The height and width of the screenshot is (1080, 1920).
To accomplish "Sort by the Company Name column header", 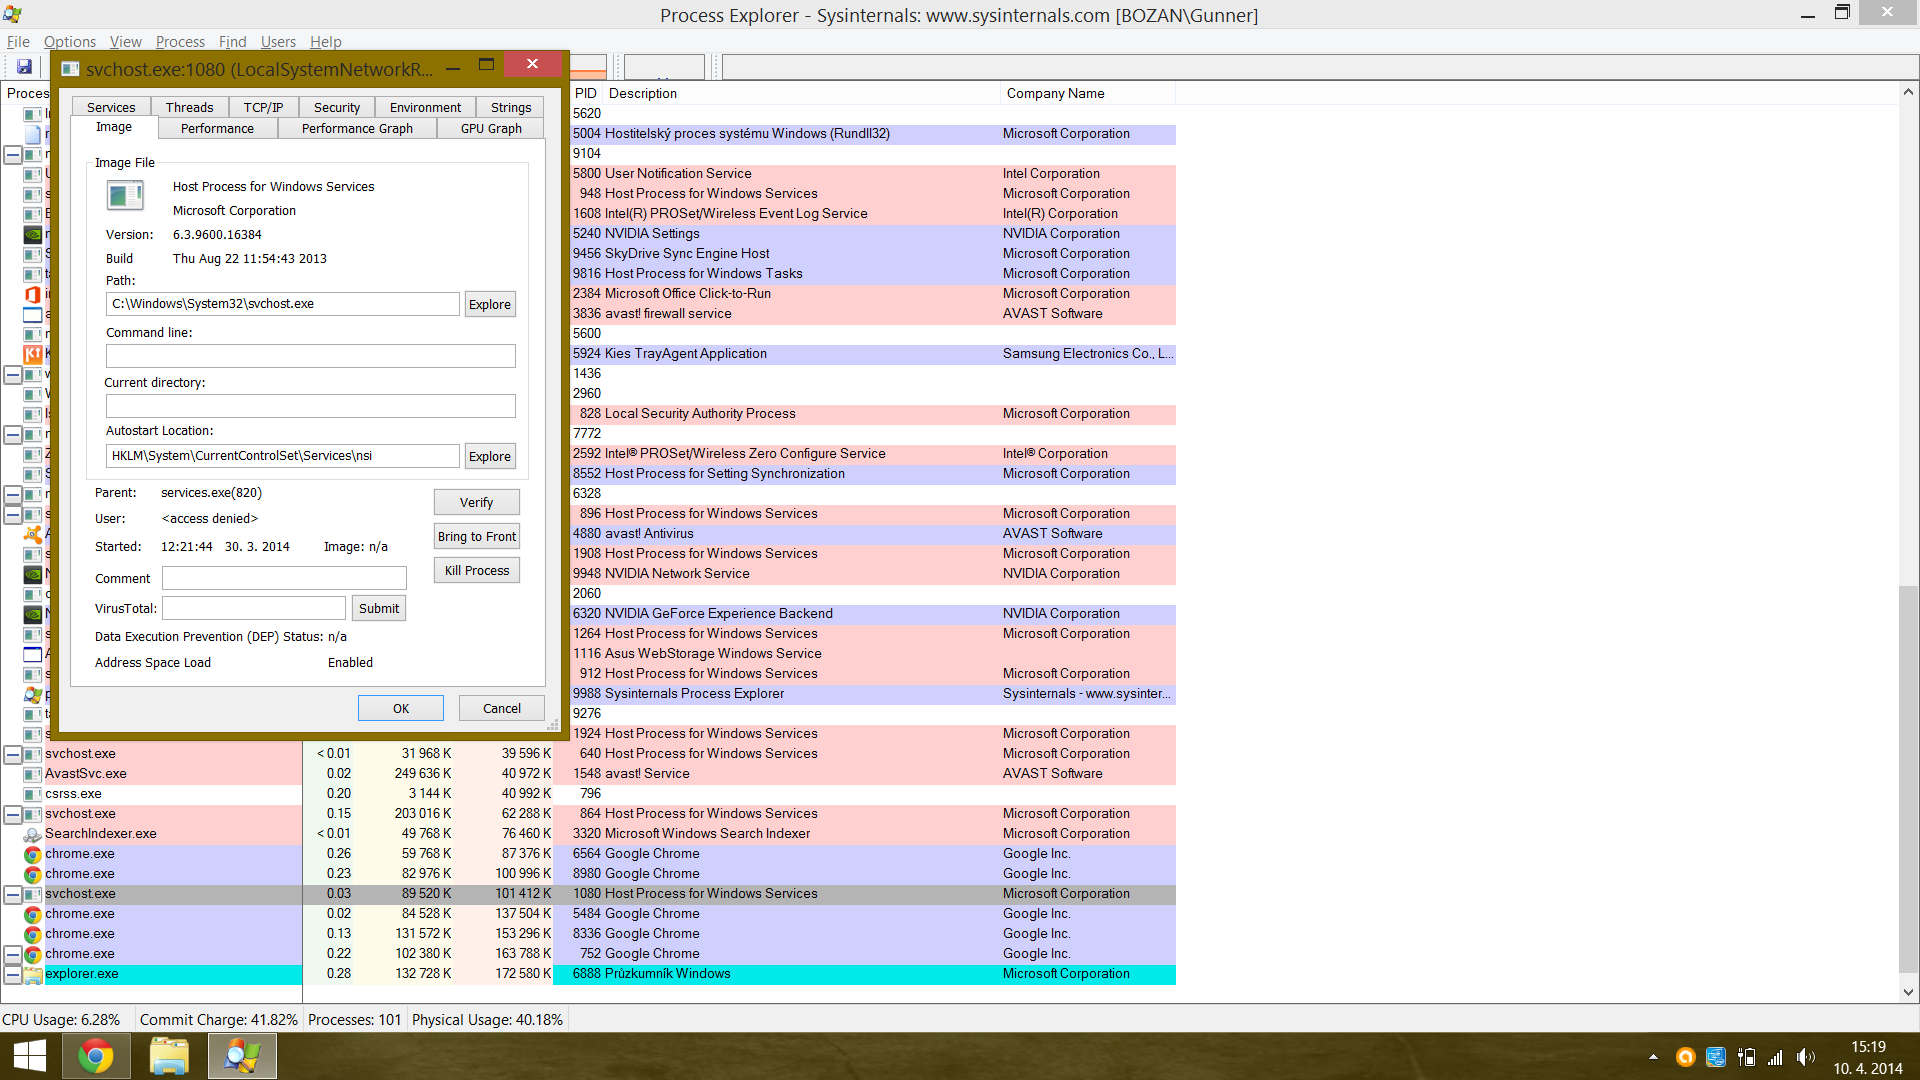I will (x=1087, y=93).
